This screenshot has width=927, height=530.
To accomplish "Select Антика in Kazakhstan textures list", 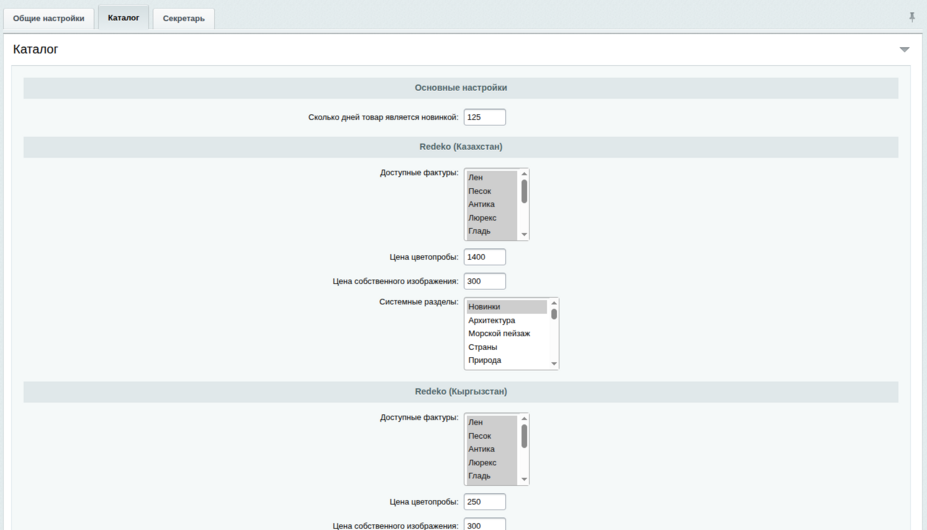I will click(491, 205).
